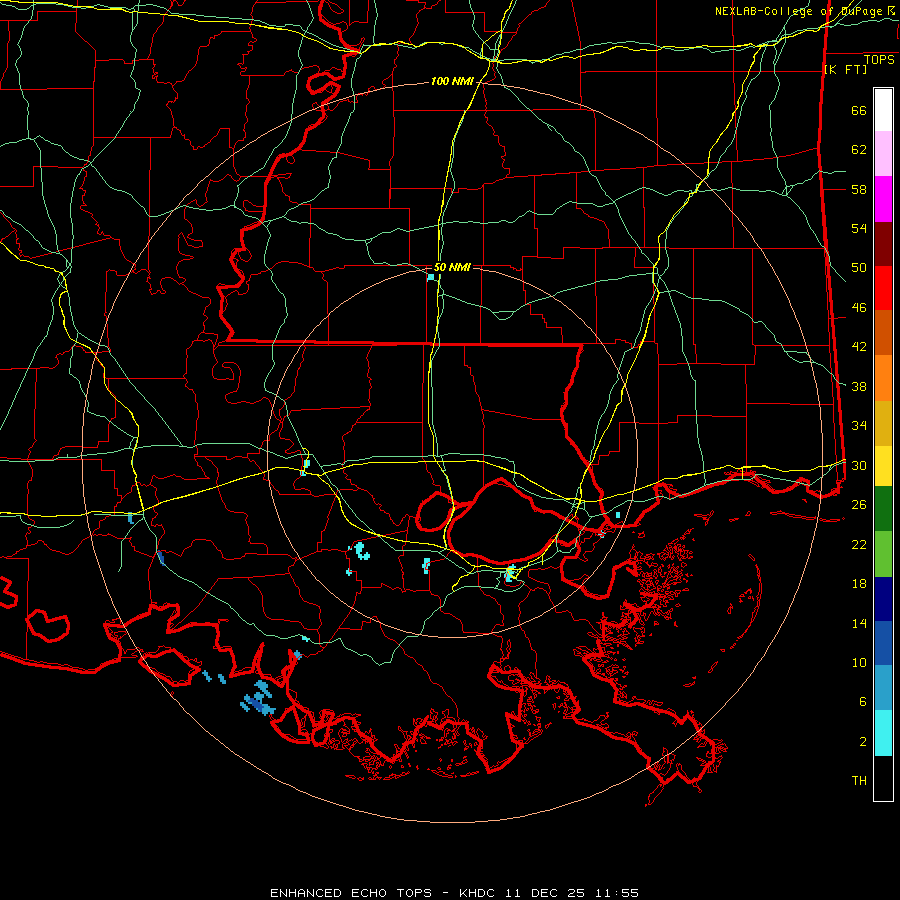
Task: Click the "TH" threshold label
Action: pos(859,781)
